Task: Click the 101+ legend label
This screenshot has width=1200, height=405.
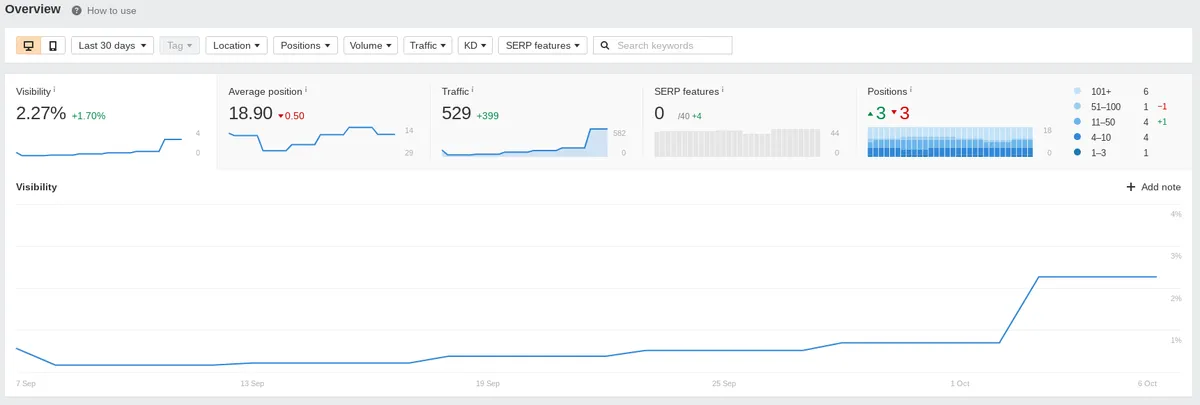Action: click(x=1101, y=91)
